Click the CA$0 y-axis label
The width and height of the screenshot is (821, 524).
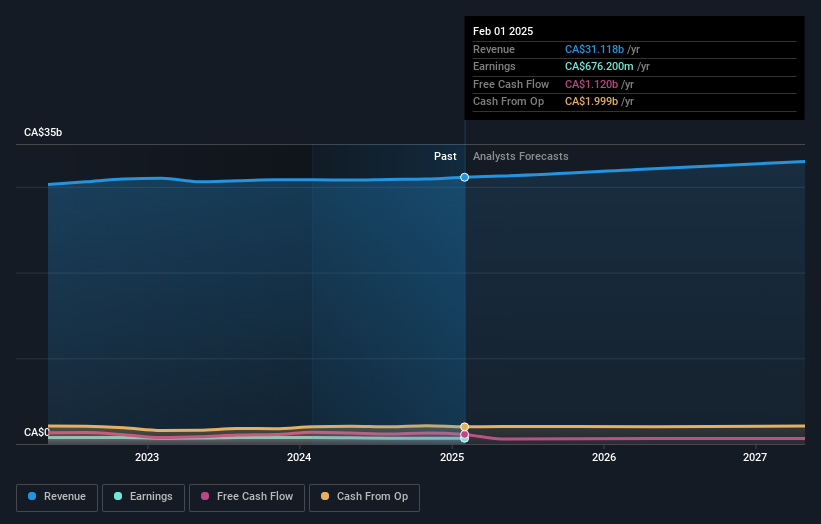tap(37, 432)
